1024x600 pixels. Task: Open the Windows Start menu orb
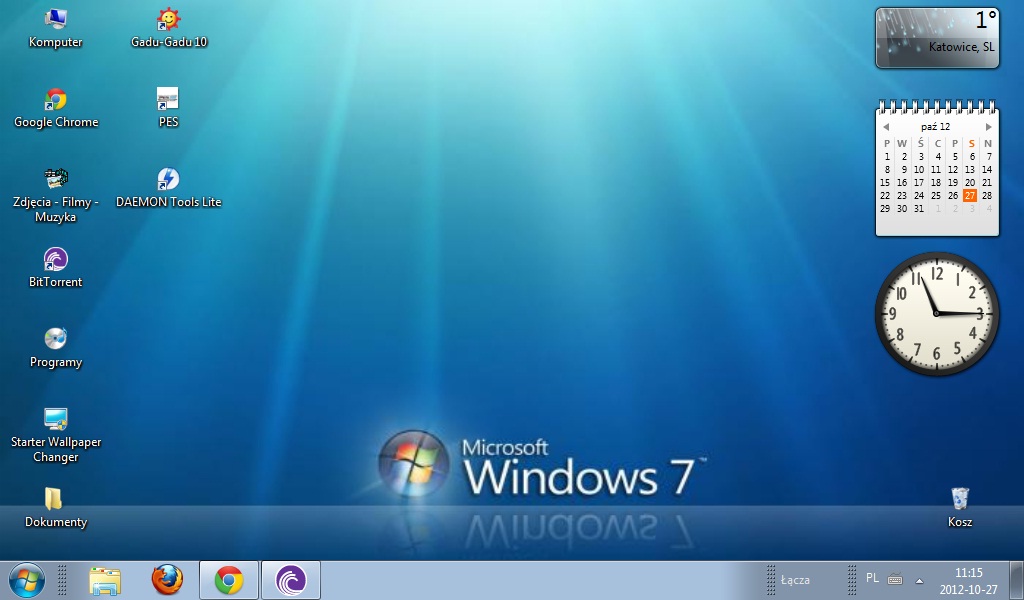26,580
